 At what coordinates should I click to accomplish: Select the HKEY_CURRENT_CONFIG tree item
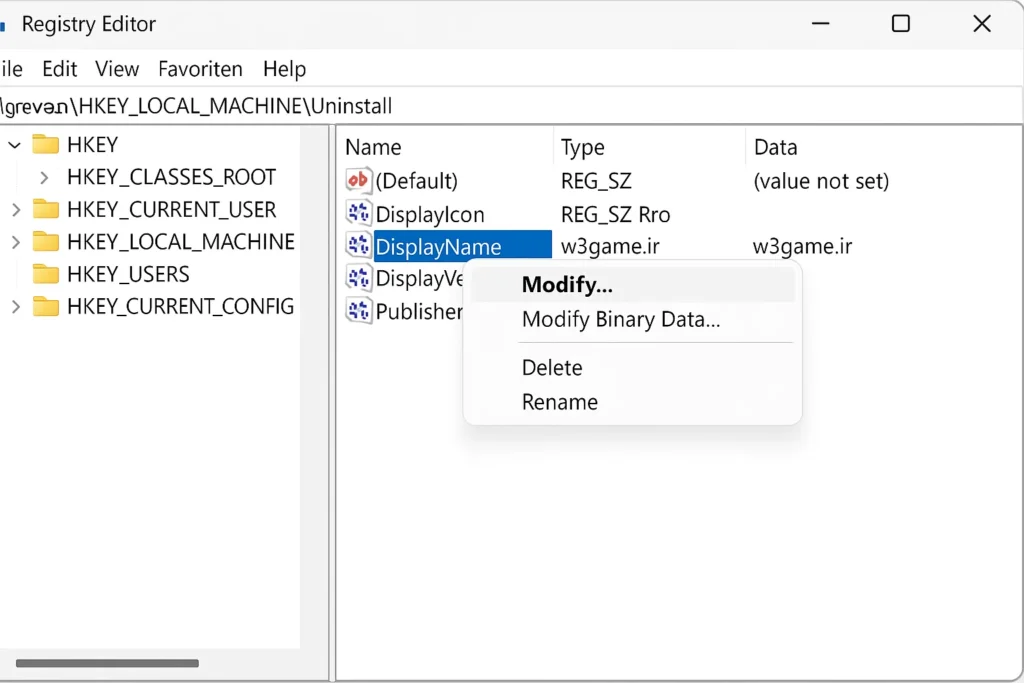180,306
